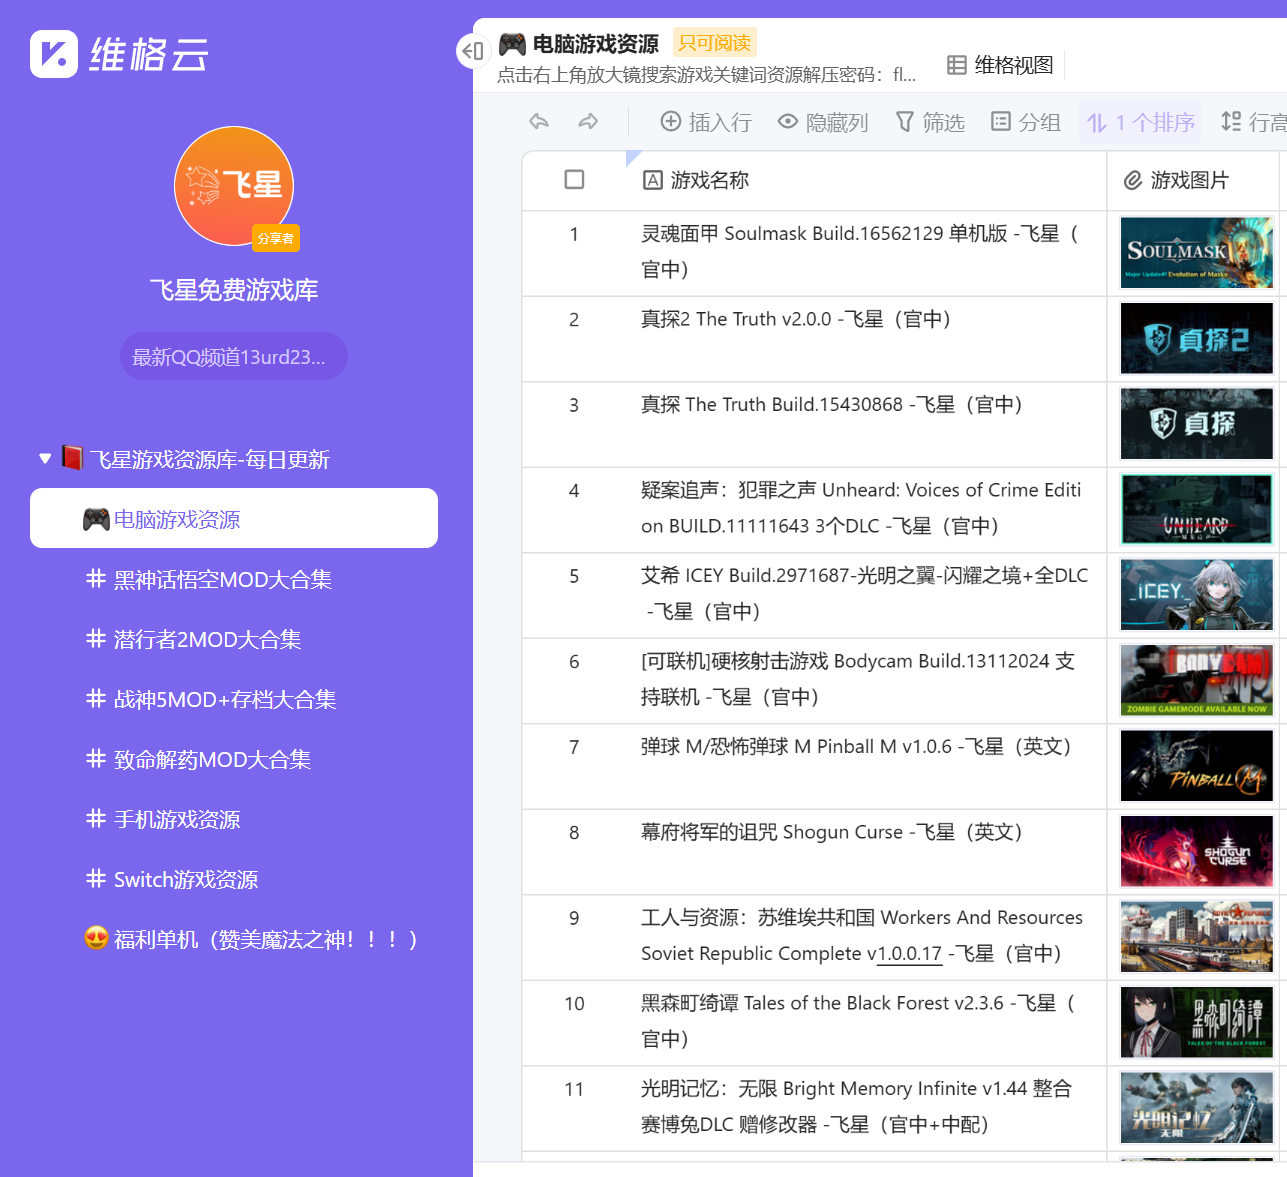Screen dimensions: 1287x1177
Task: Toggle hidden columns with 隐藏列 eye icon
Action: tap(788, 122)
